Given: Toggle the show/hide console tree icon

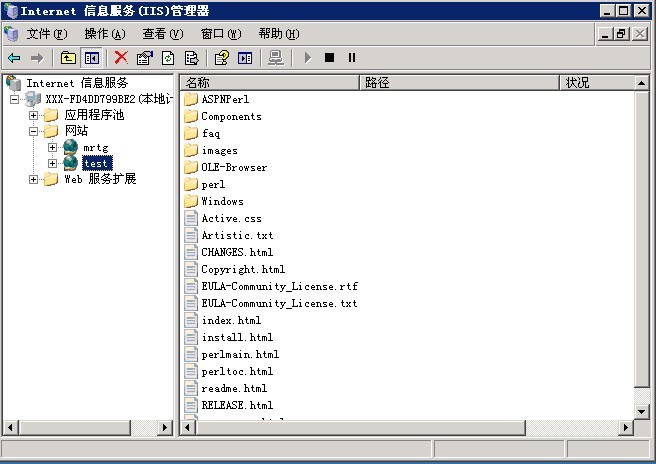Looking at the screenshot, I should pyautogui.click(x=91, y=58).
